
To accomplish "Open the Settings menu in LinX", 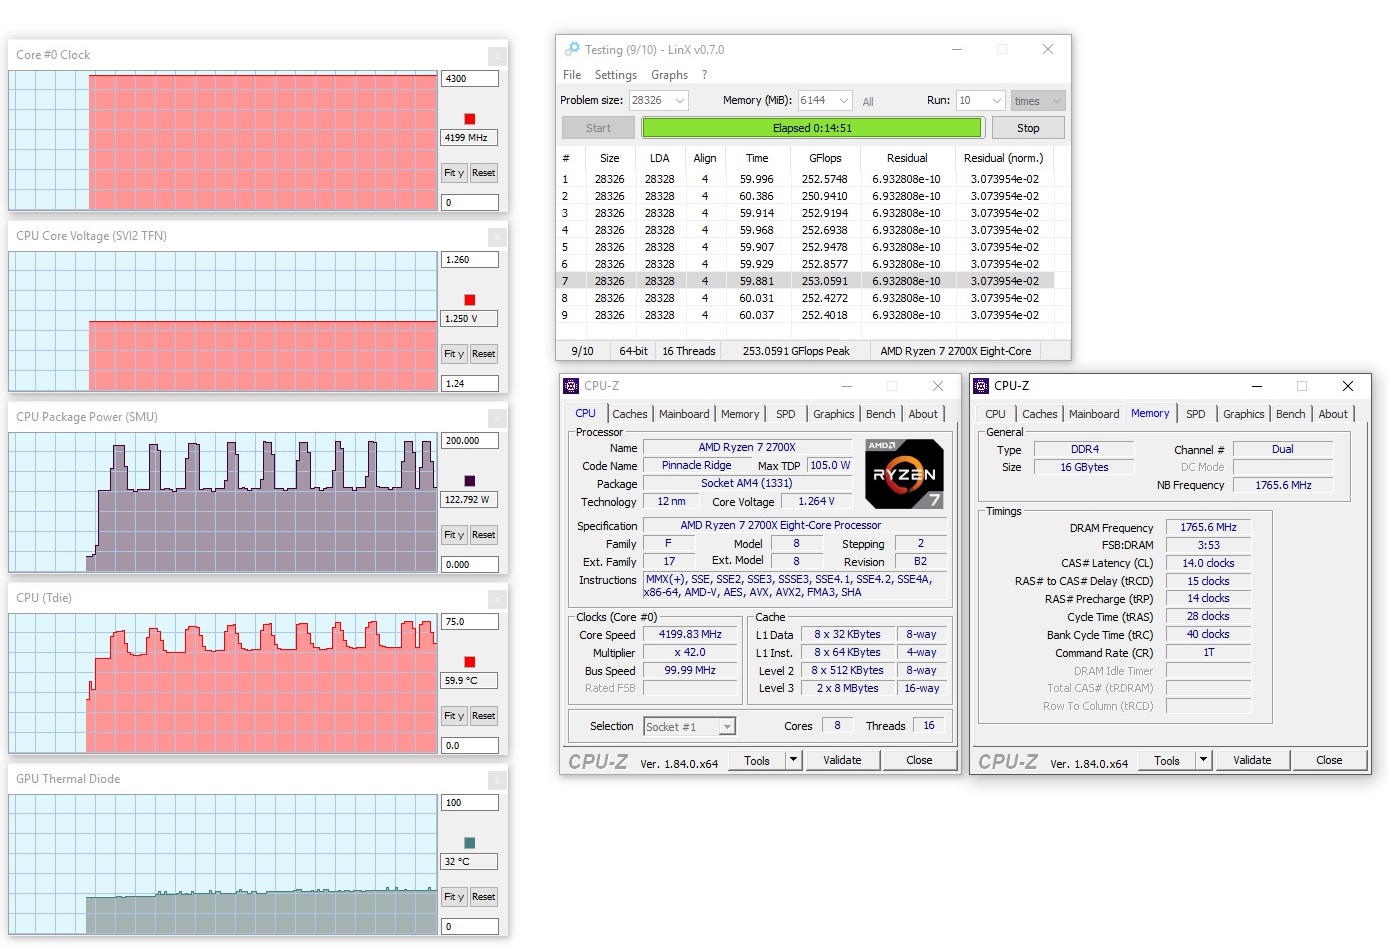I will point(616,75).
